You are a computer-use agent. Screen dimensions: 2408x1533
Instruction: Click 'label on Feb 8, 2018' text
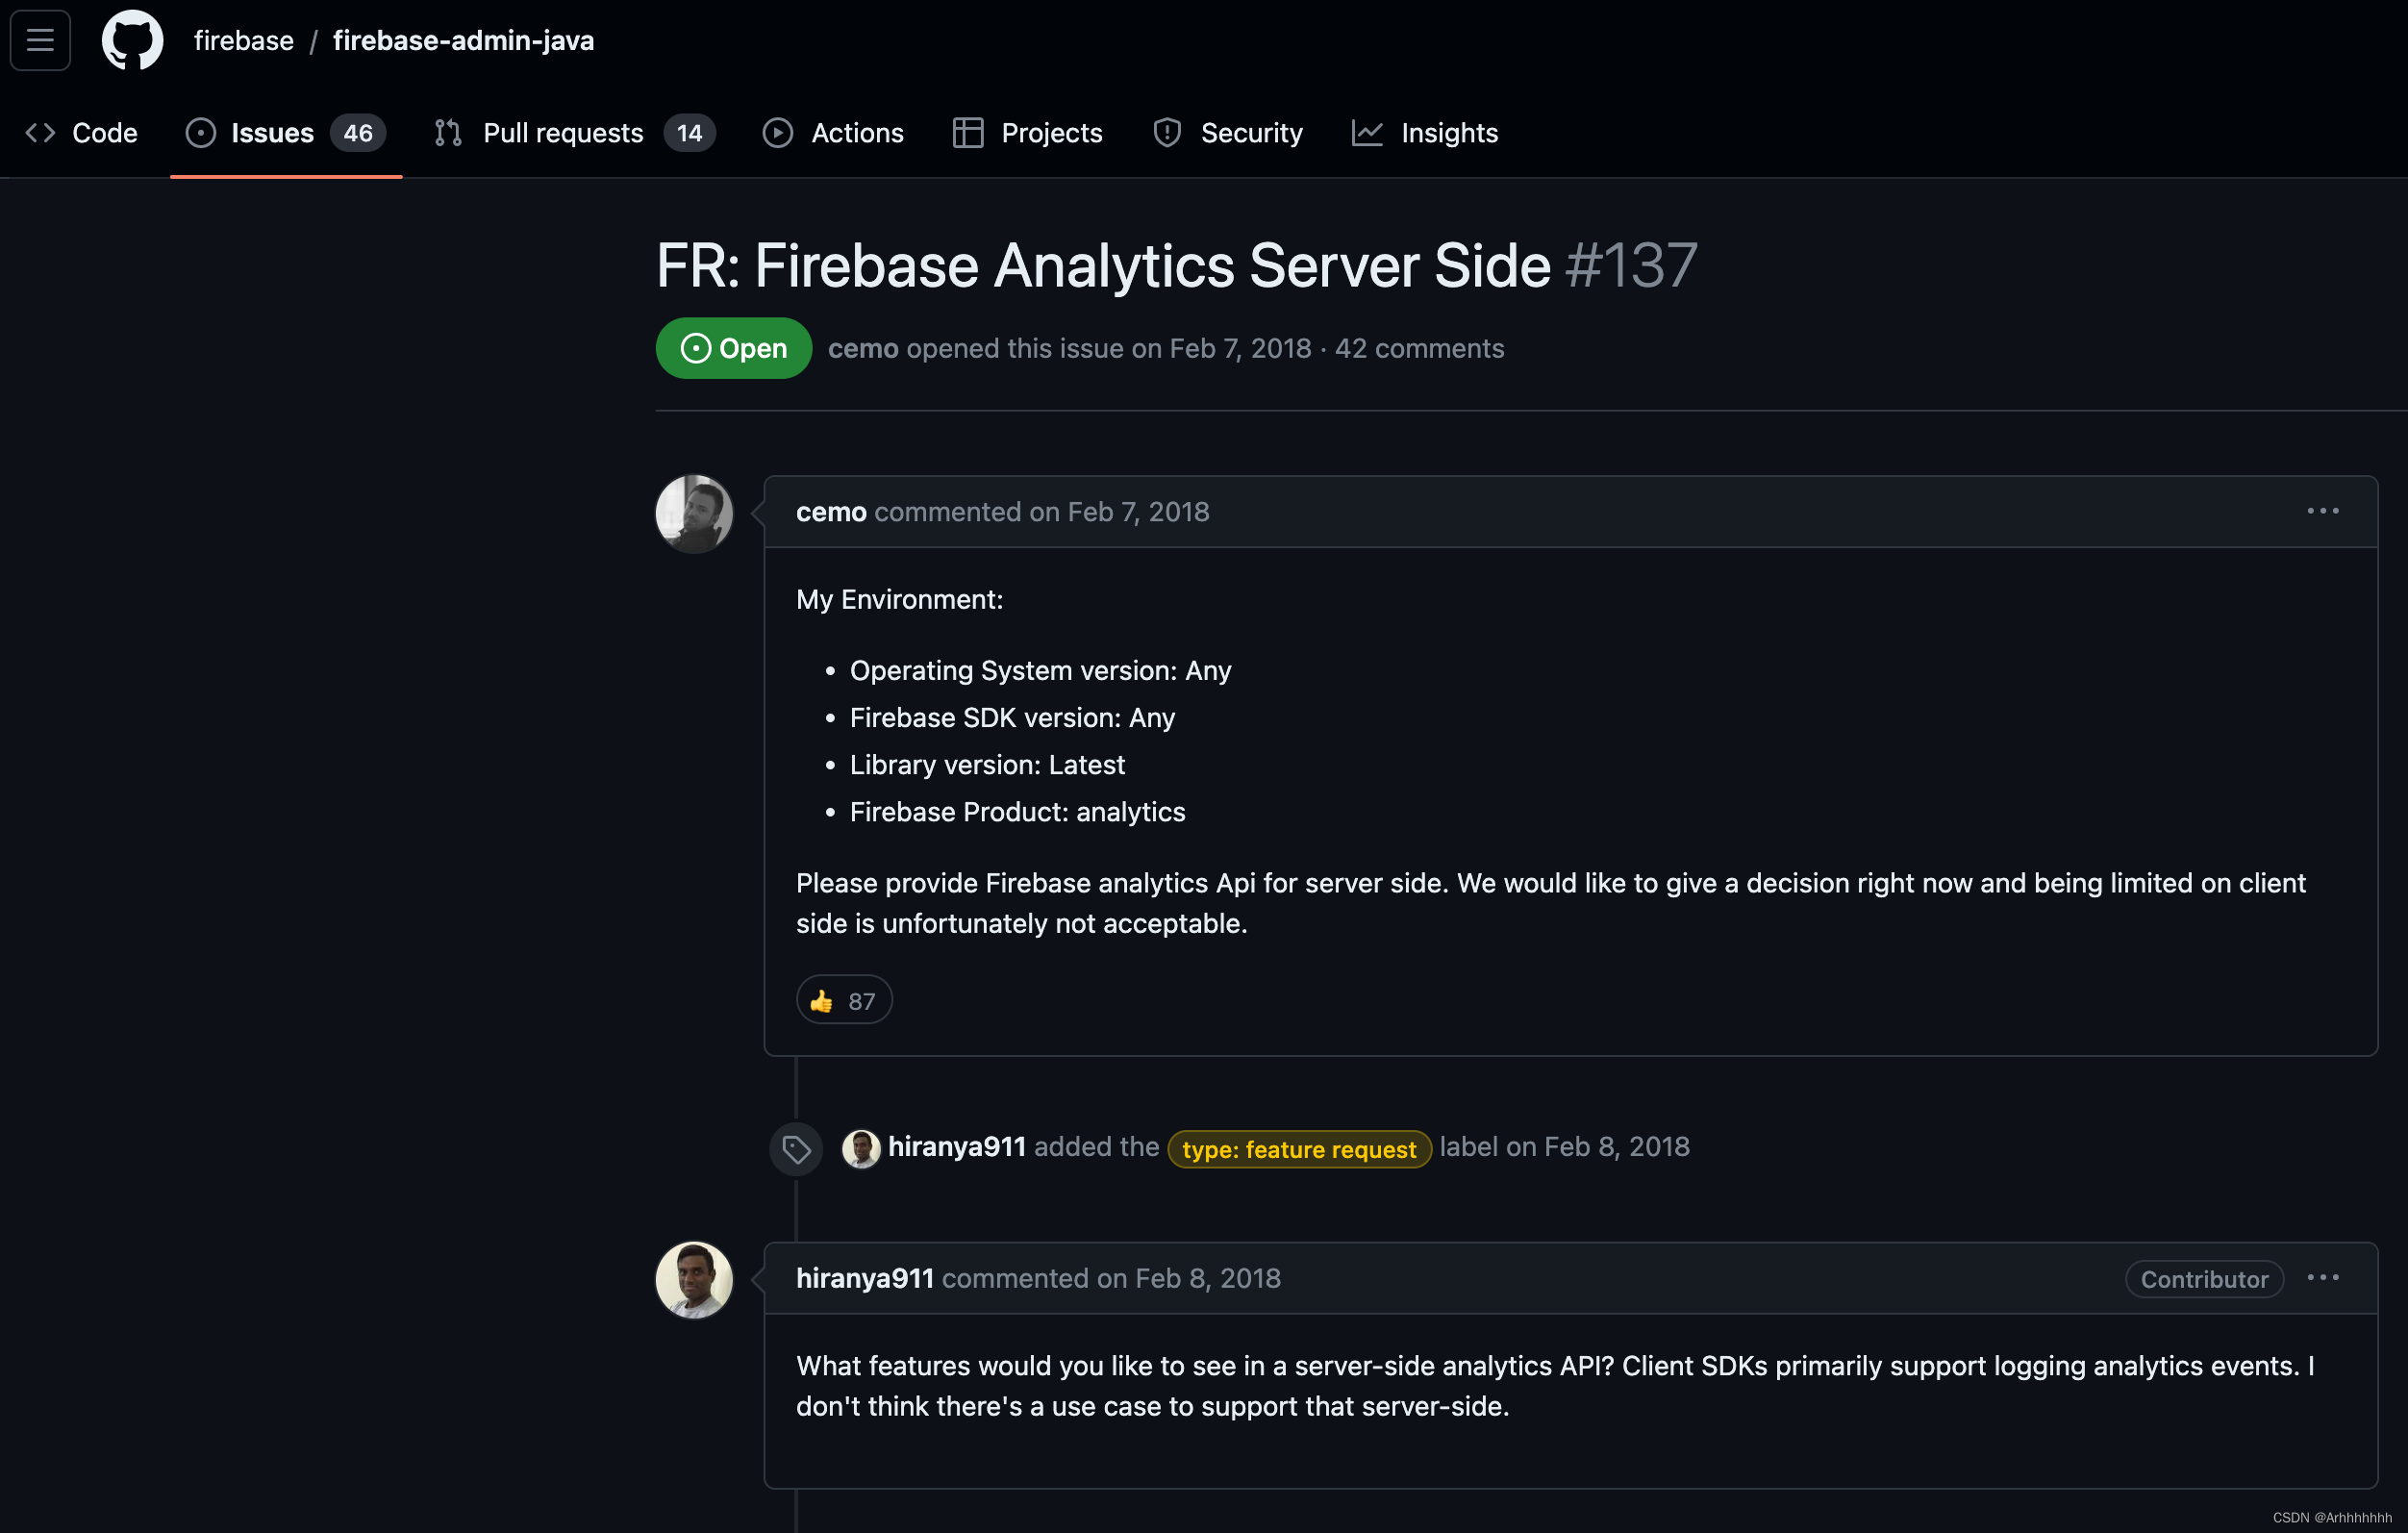click(1564, 1147)
